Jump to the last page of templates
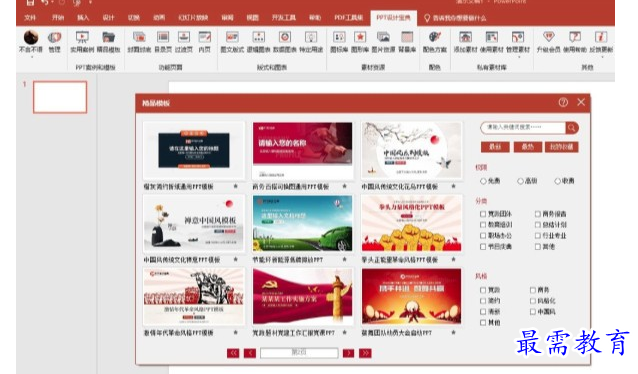The height and width of the screenshot is (374, 638). tap(365, 353)
